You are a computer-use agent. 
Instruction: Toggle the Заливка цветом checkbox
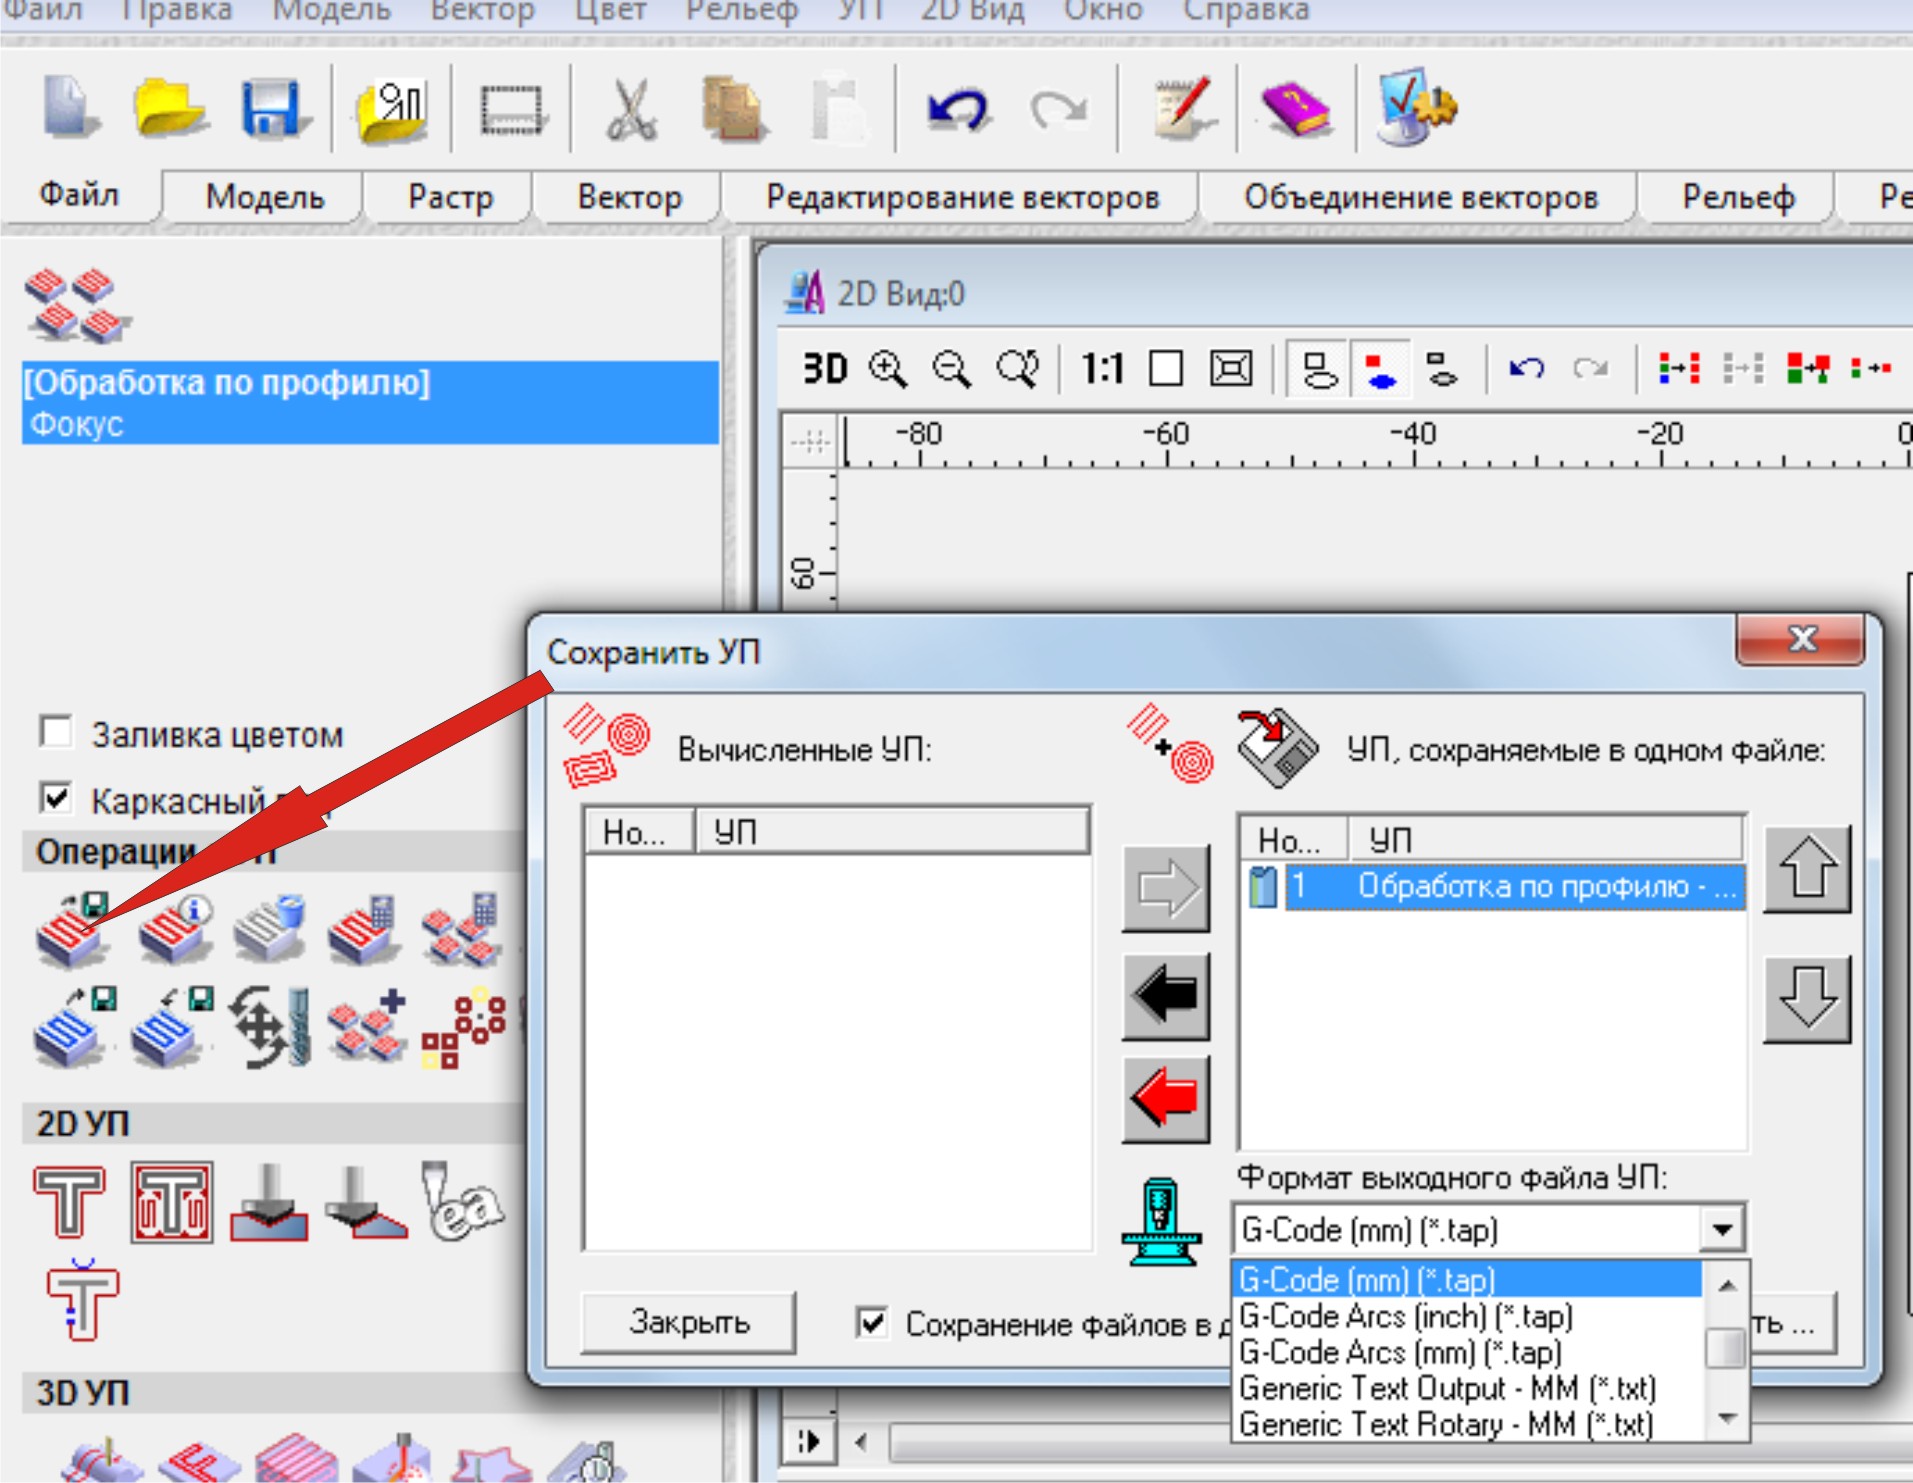pyautogui.click(x=56, y=732)
